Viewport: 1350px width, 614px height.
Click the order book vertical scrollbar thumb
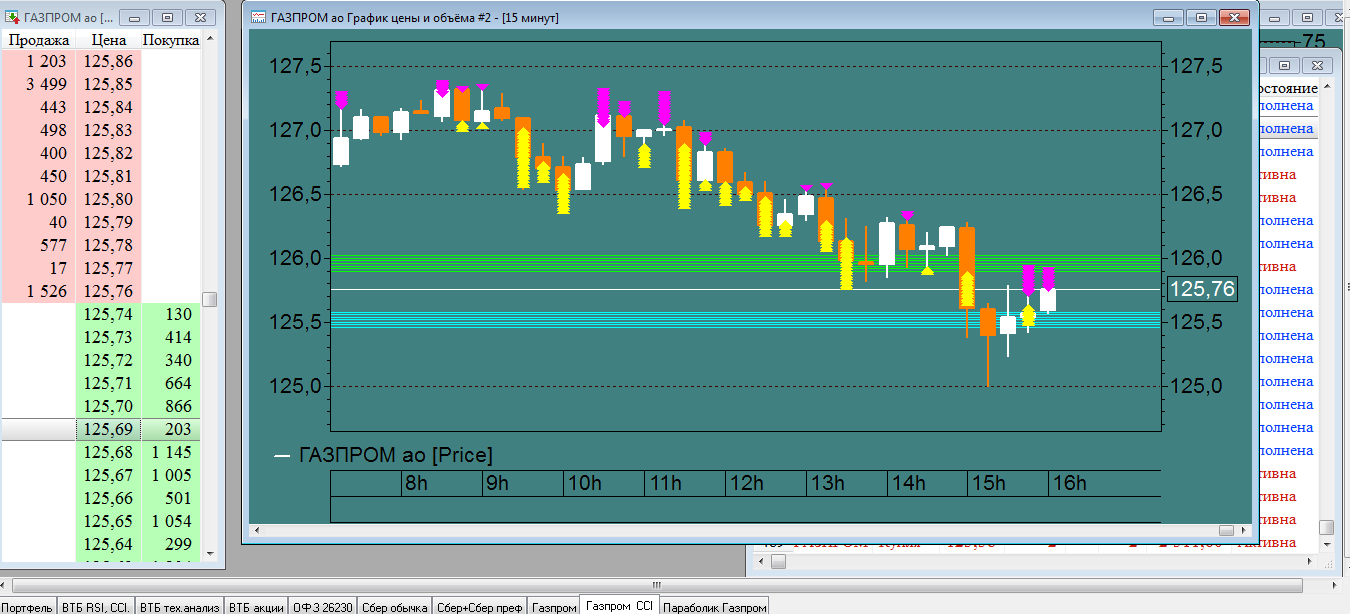(x=209, y=299)
